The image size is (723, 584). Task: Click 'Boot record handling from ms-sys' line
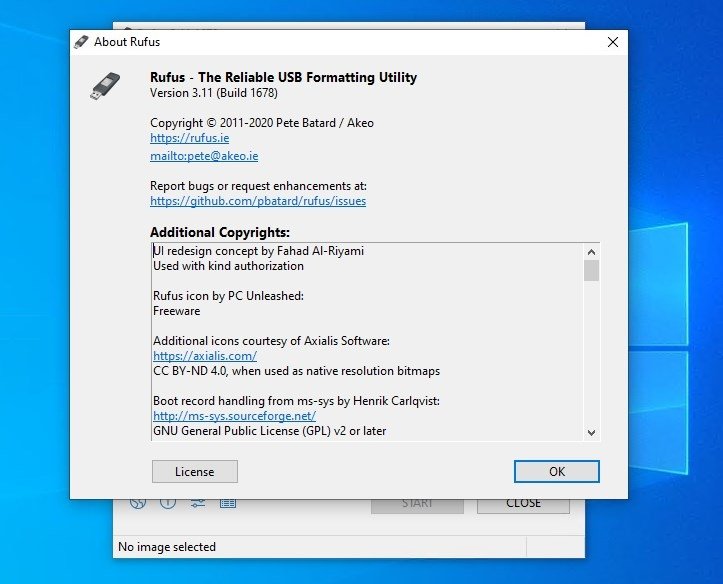click(x=296, y=401)
